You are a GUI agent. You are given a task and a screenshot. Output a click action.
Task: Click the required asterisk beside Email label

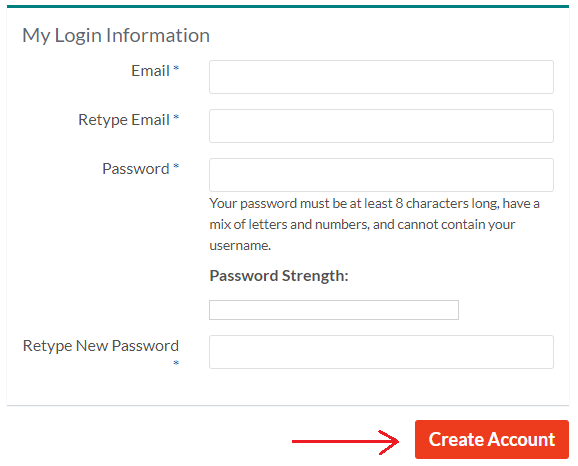tap(176, 68)
